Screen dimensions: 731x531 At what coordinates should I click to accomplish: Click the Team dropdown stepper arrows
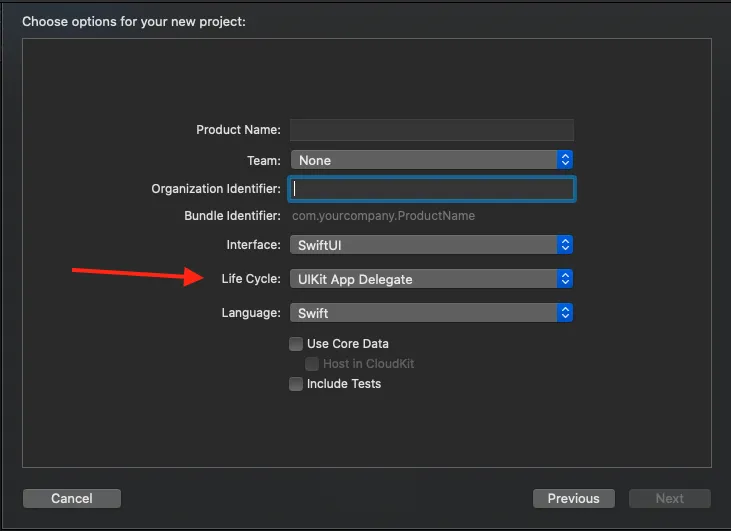565,160
